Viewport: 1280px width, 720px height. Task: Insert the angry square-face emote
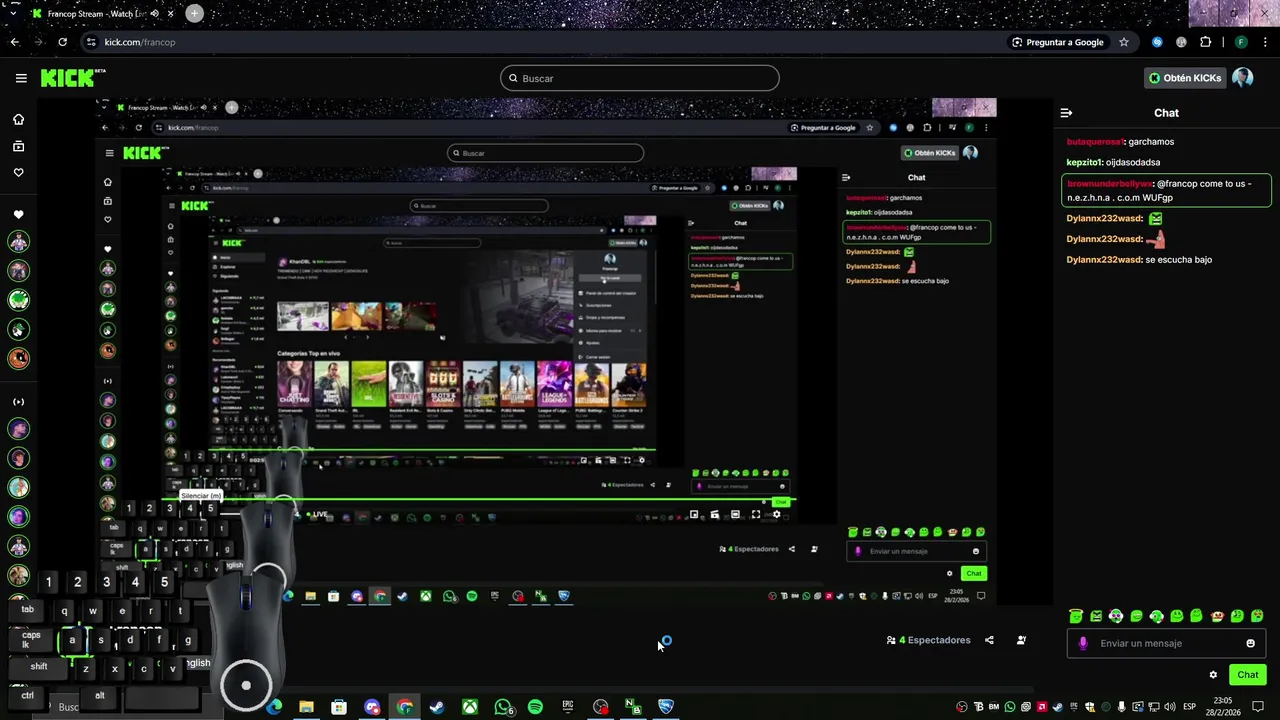[x=1096, y=616]
